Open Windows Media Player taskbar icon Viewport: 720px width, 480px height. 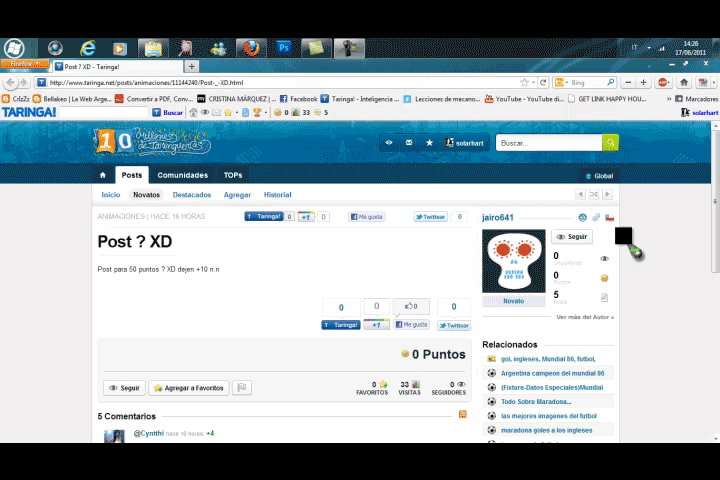tap(119, 48)
